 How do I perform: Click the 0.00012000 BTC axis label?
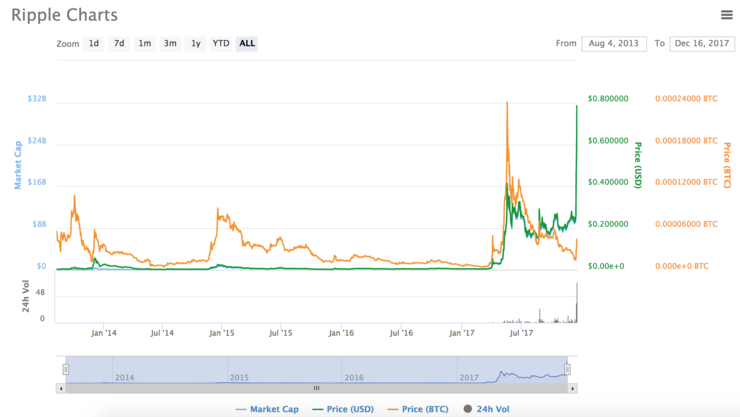[686, 182]
